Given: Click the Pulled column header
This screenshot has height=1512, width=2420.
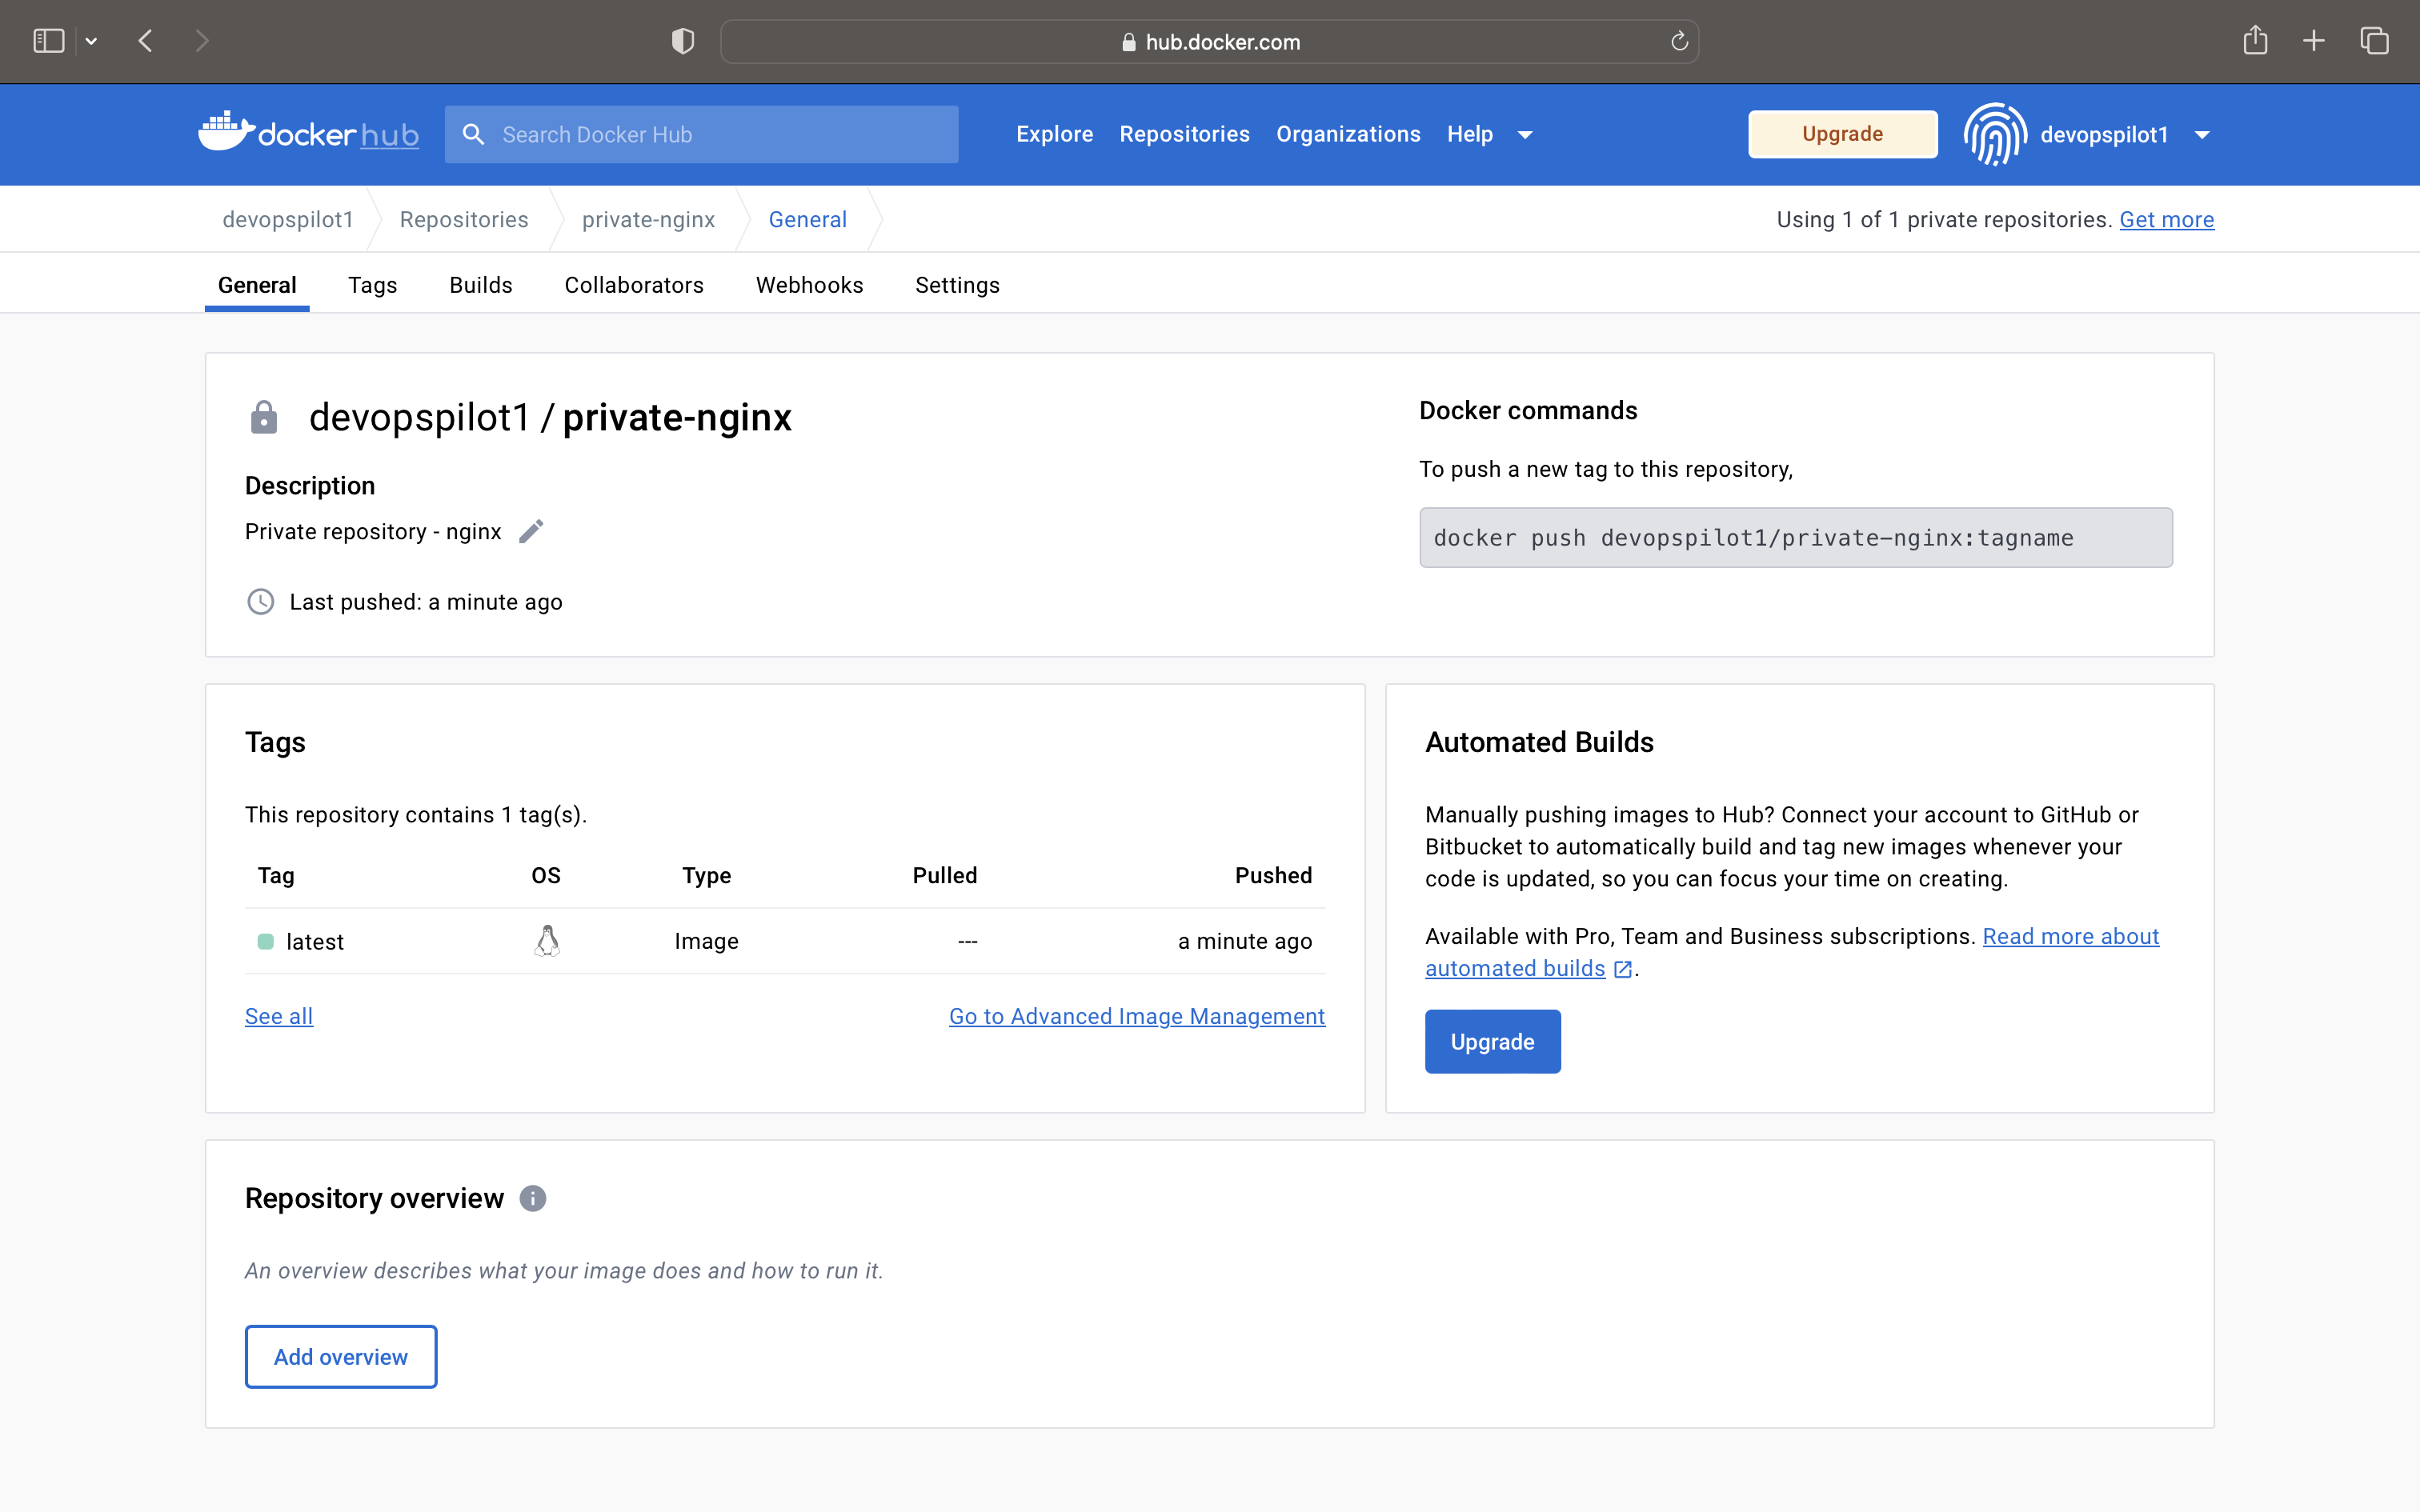Looking at the screenshot, I should [944, 875].
